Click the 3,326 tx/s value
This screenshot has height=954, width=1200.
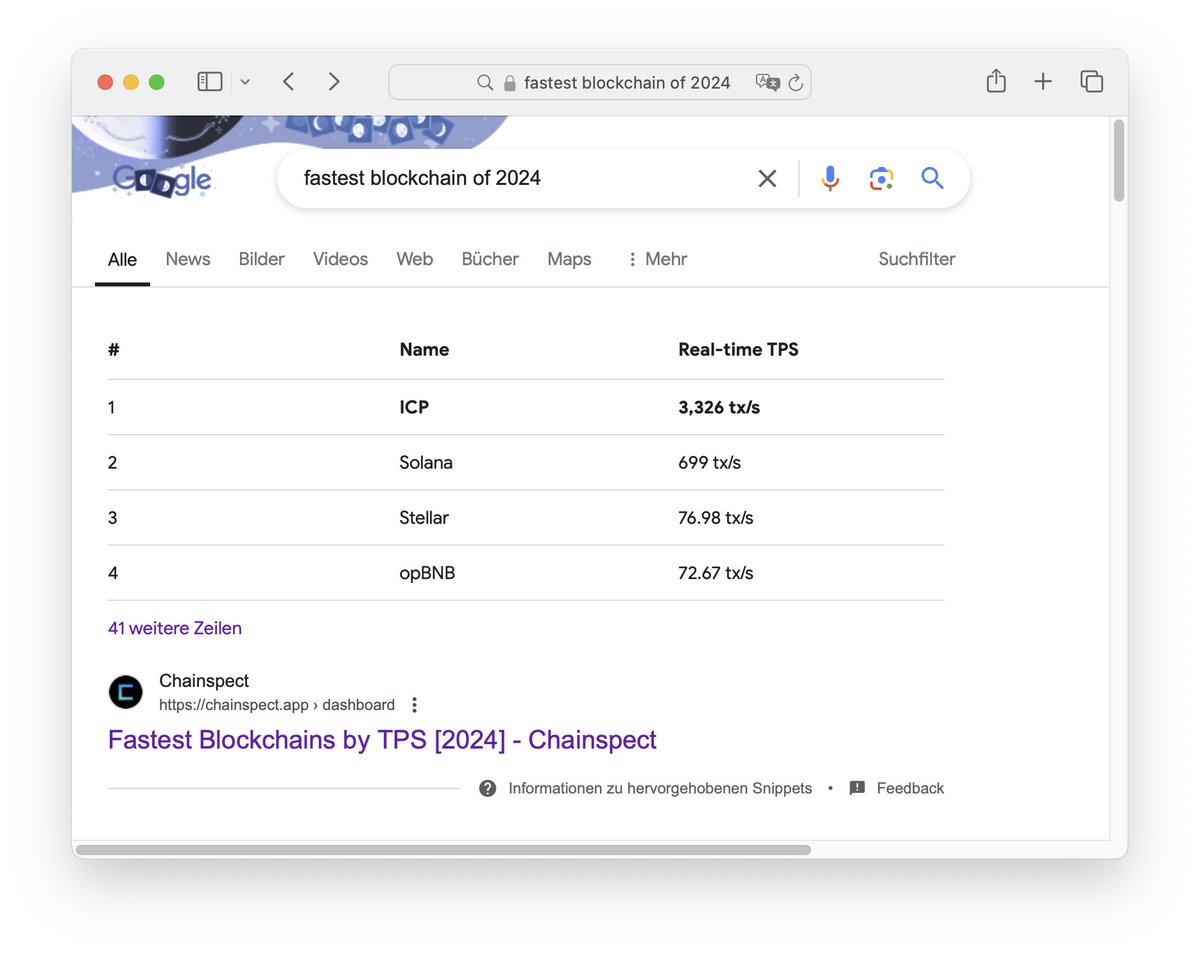(x=719, y=407)
